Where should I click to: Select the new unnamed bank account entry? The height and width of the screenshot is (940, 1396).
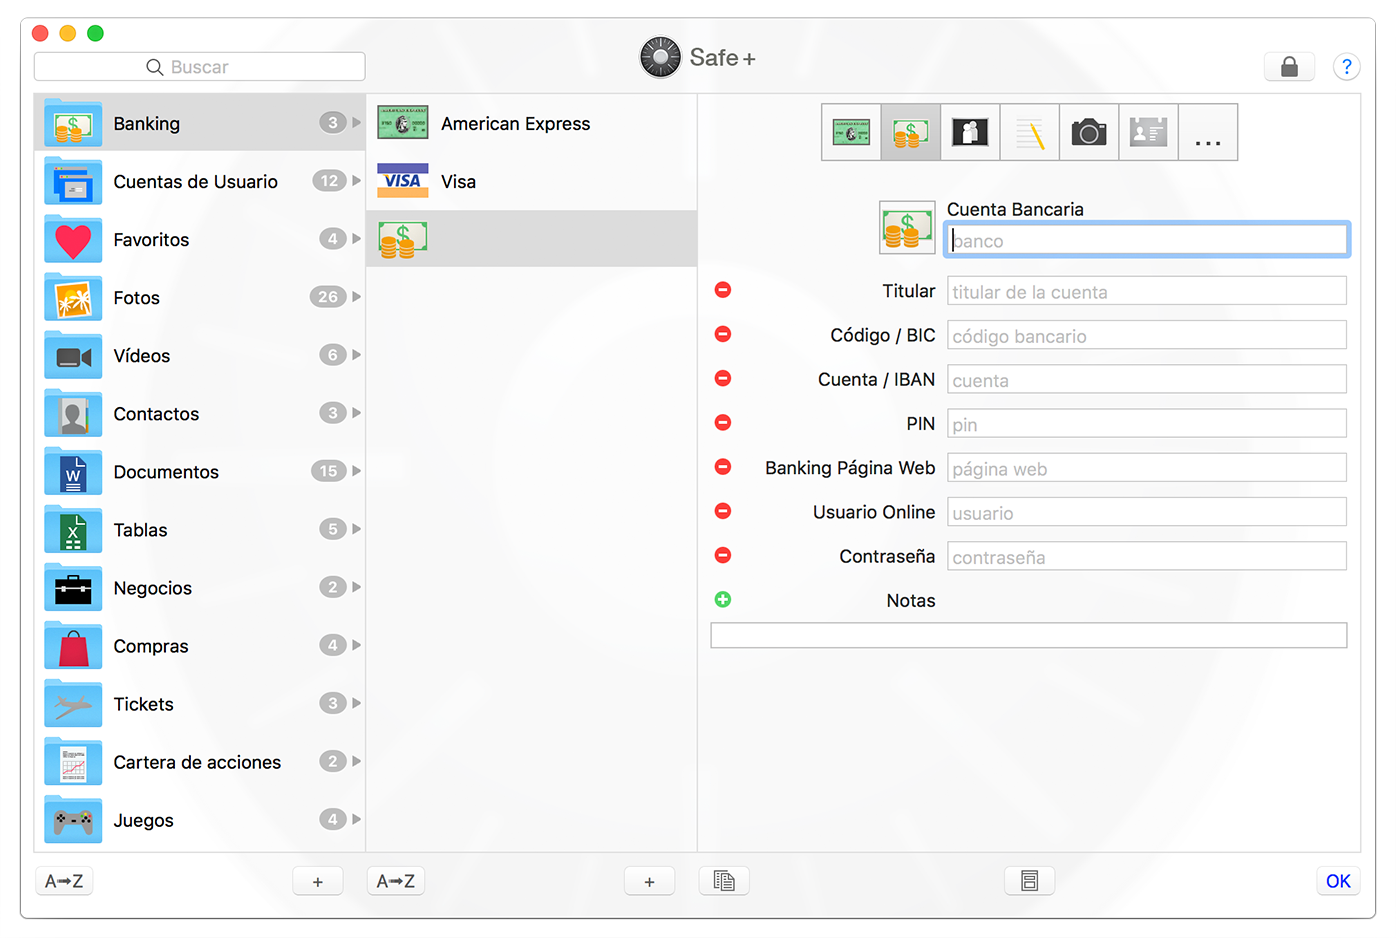pyautogui.click(x=531, y=238)
